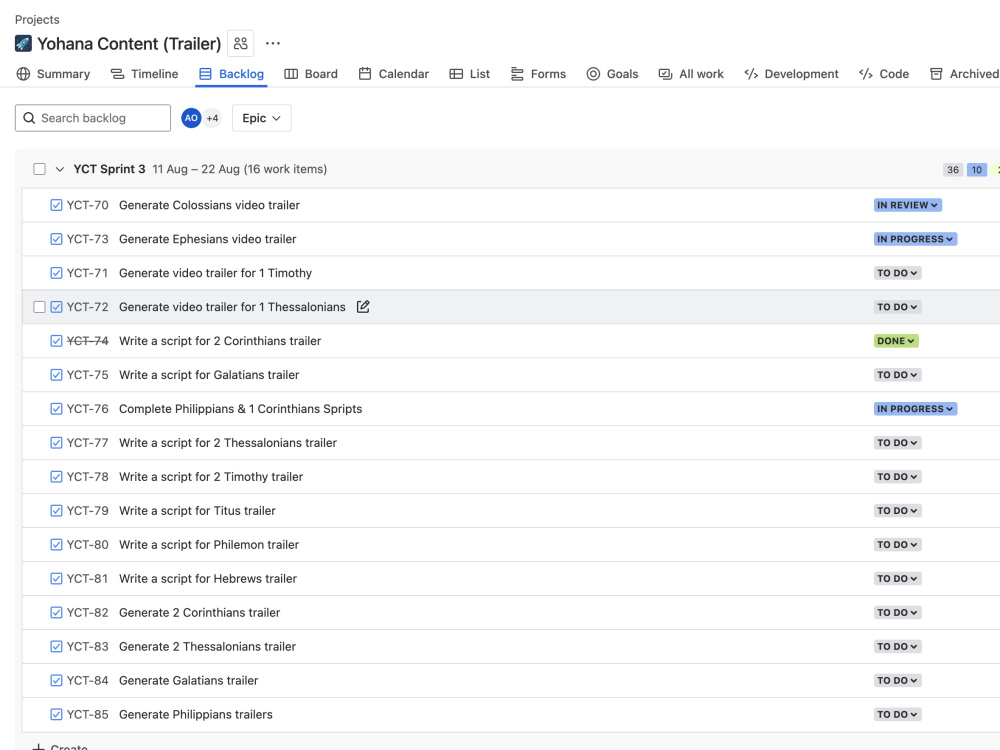Image resolution: width=1000 pixels, height=750 pixels.
Task: Click the Timeline icon
Action: pyautogui.click(x=117, y=74)
